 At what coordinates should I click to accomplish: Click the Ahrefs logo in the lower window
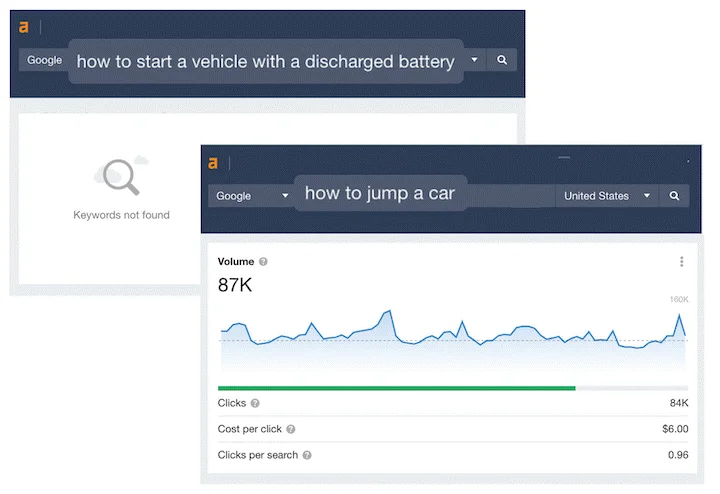[213, 163]
